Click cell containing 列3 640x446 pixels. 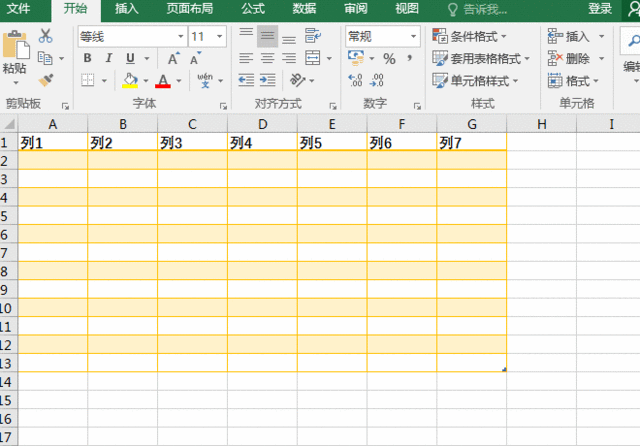pyautogui.click(x=192, y=142)
